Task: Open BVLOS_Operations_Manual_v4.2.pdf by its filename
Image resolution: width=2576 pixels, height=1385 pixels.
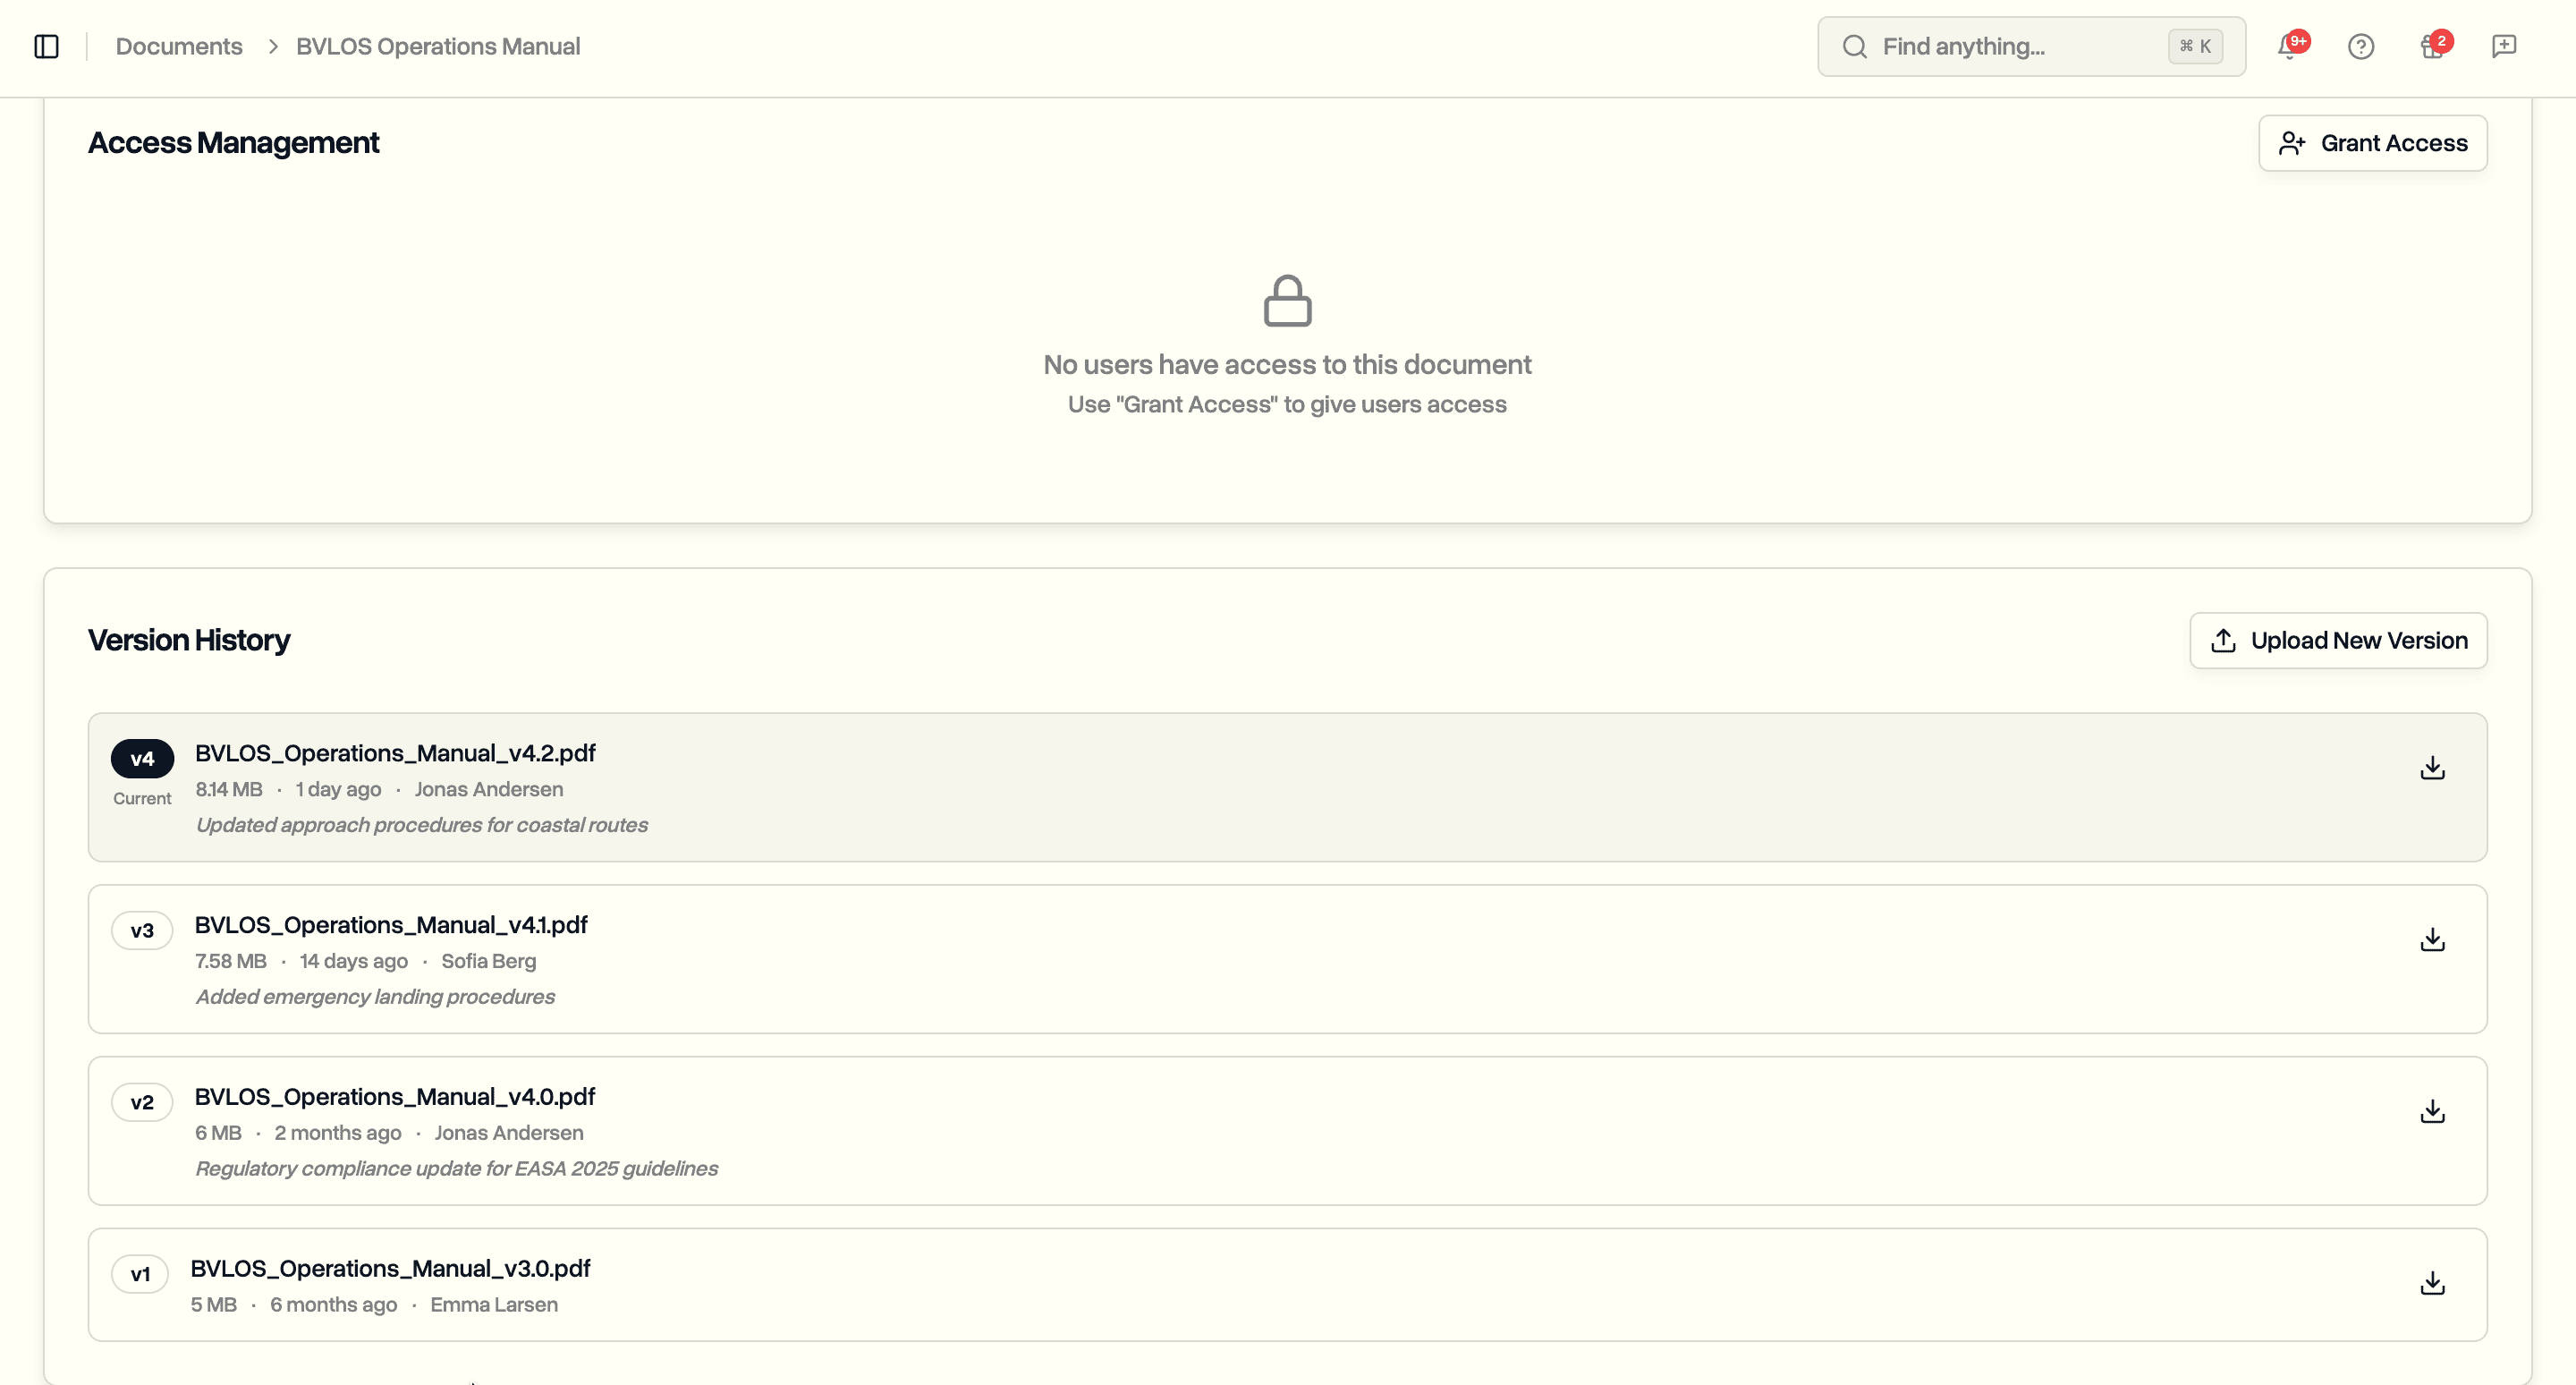Action: [394, 752]
